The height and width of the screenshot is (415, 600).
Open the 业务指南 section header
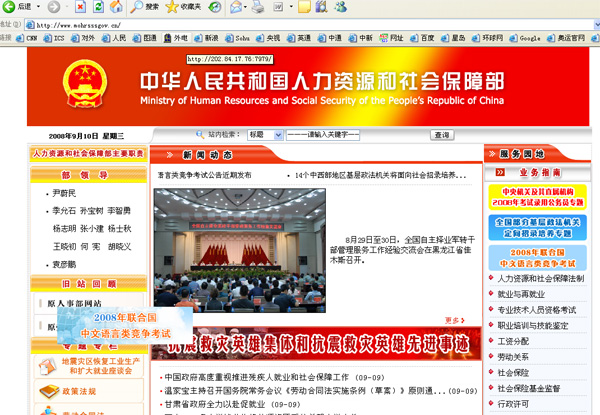pos(539,173)
